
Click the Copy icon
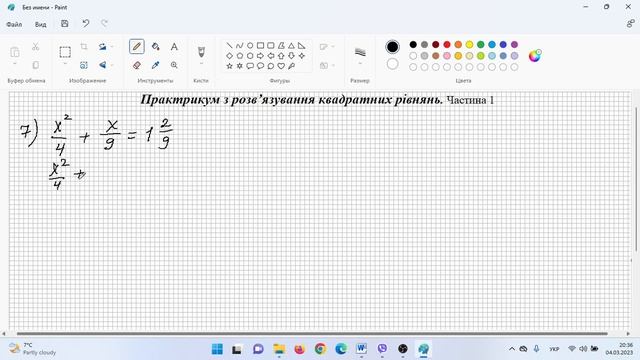point(36,65)
